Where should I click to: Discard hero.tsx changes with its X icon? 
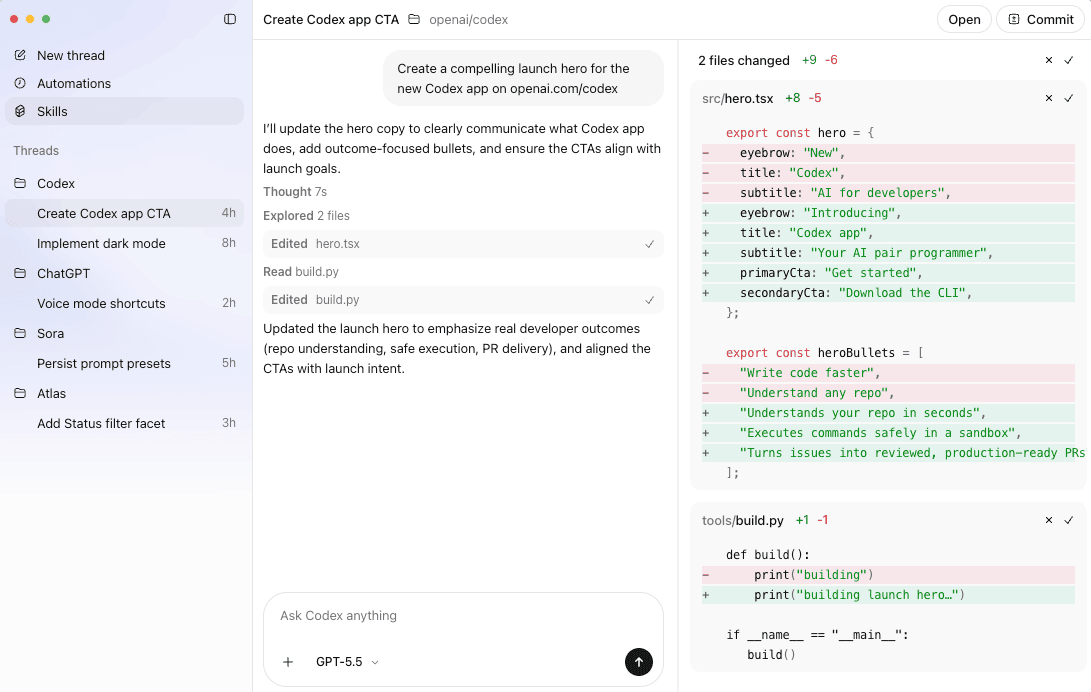(1049, 98)
